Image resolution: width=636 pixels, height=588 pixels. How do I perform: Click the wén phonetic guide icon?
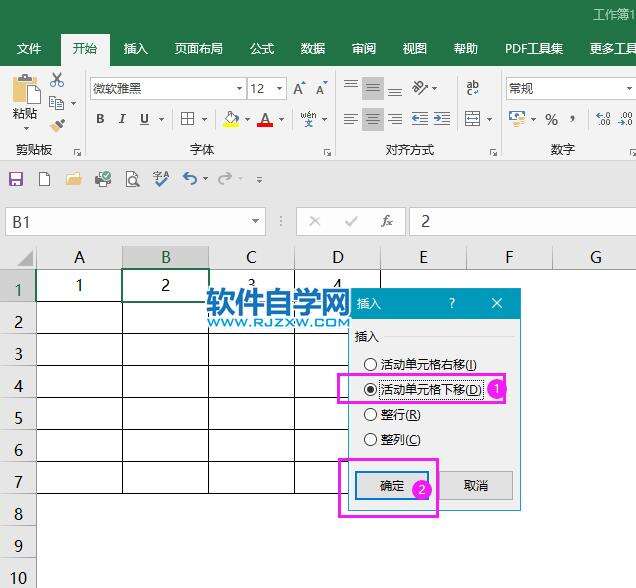[x=309, y=119]
